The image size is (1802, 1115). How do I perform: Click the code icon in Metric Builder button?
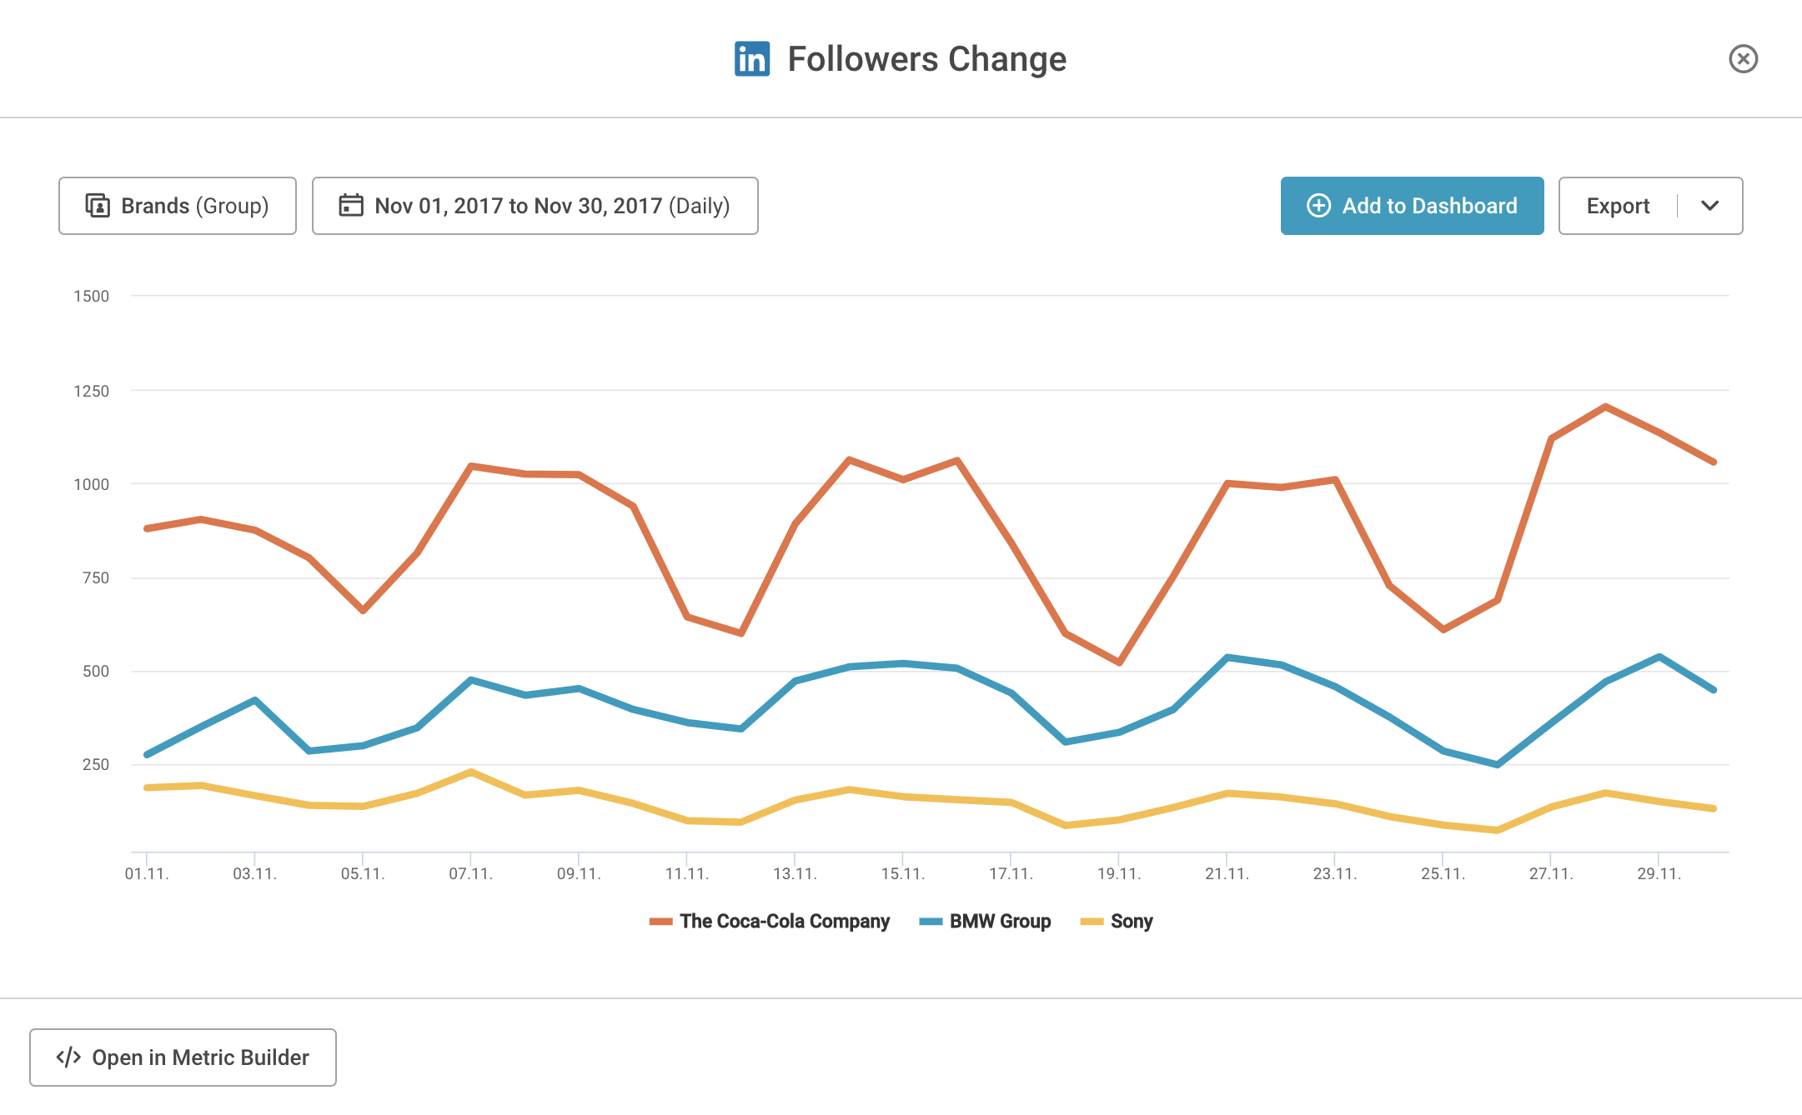(x=69, y=1057)
